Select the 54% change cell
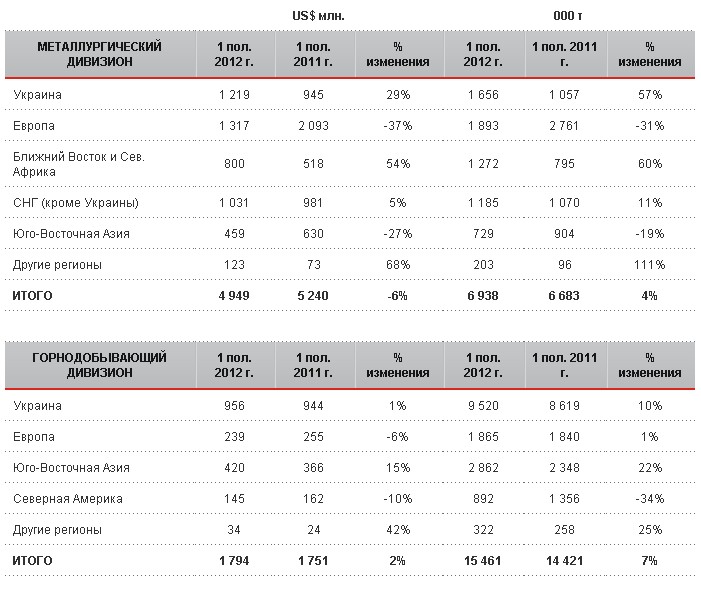The image size is (701, 594). (398, 164)
